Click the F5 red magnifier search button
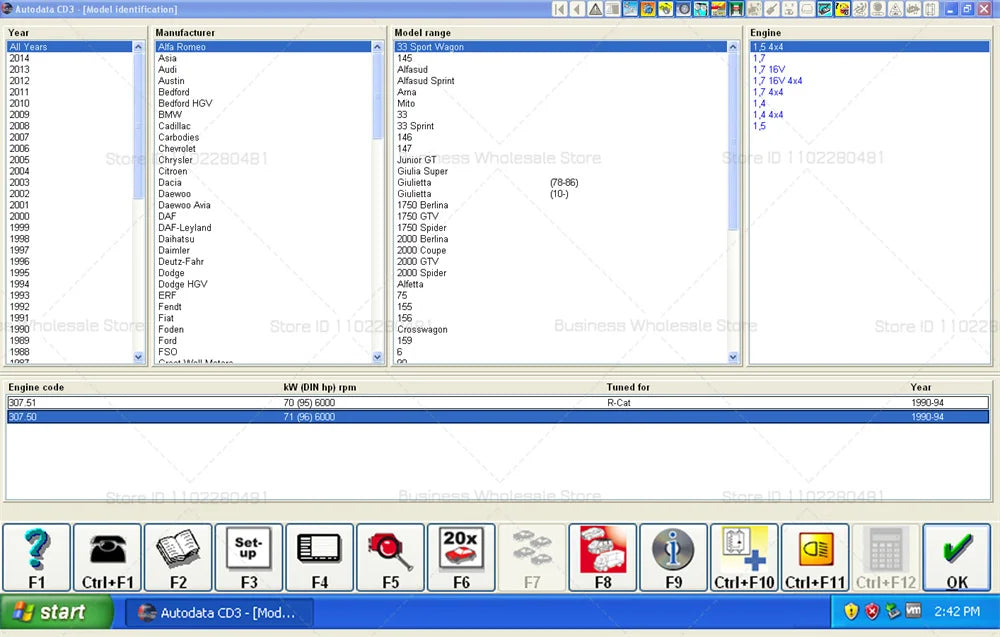Viewport: 1000px width, 637px height. (391, 557)
